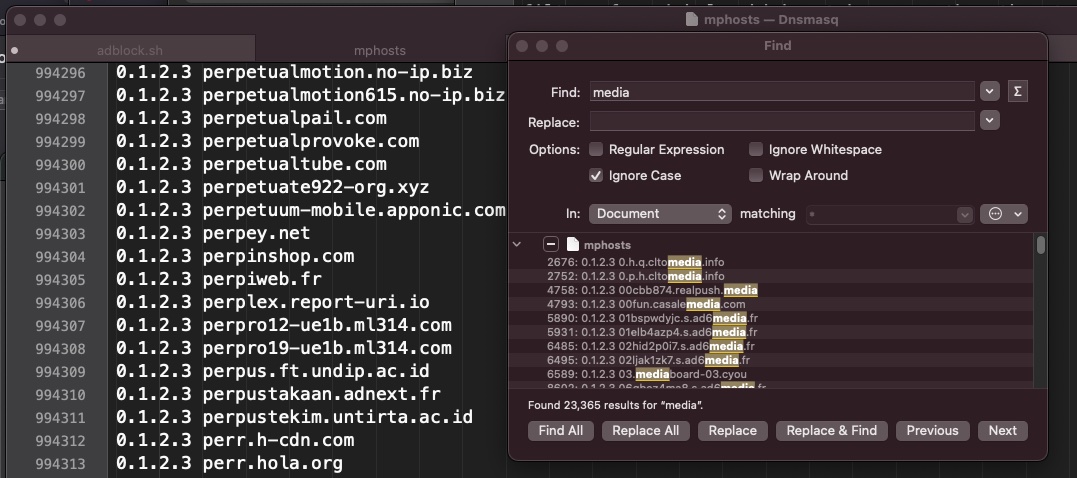Switch to the mphosts tab

(380, 50)
